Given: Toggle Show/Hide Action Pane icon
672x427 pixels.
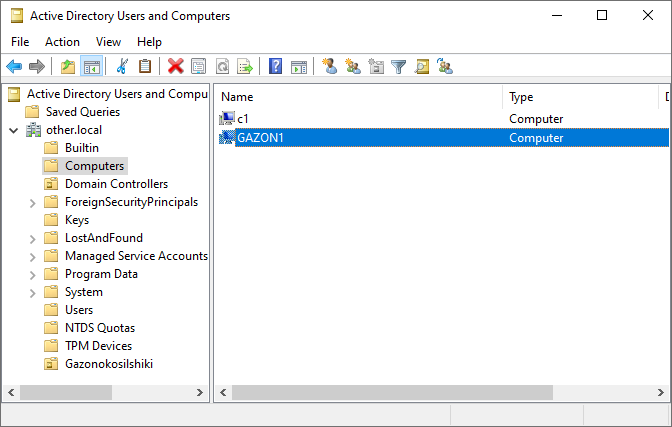Looking at the screenshot, I should 299,66.
